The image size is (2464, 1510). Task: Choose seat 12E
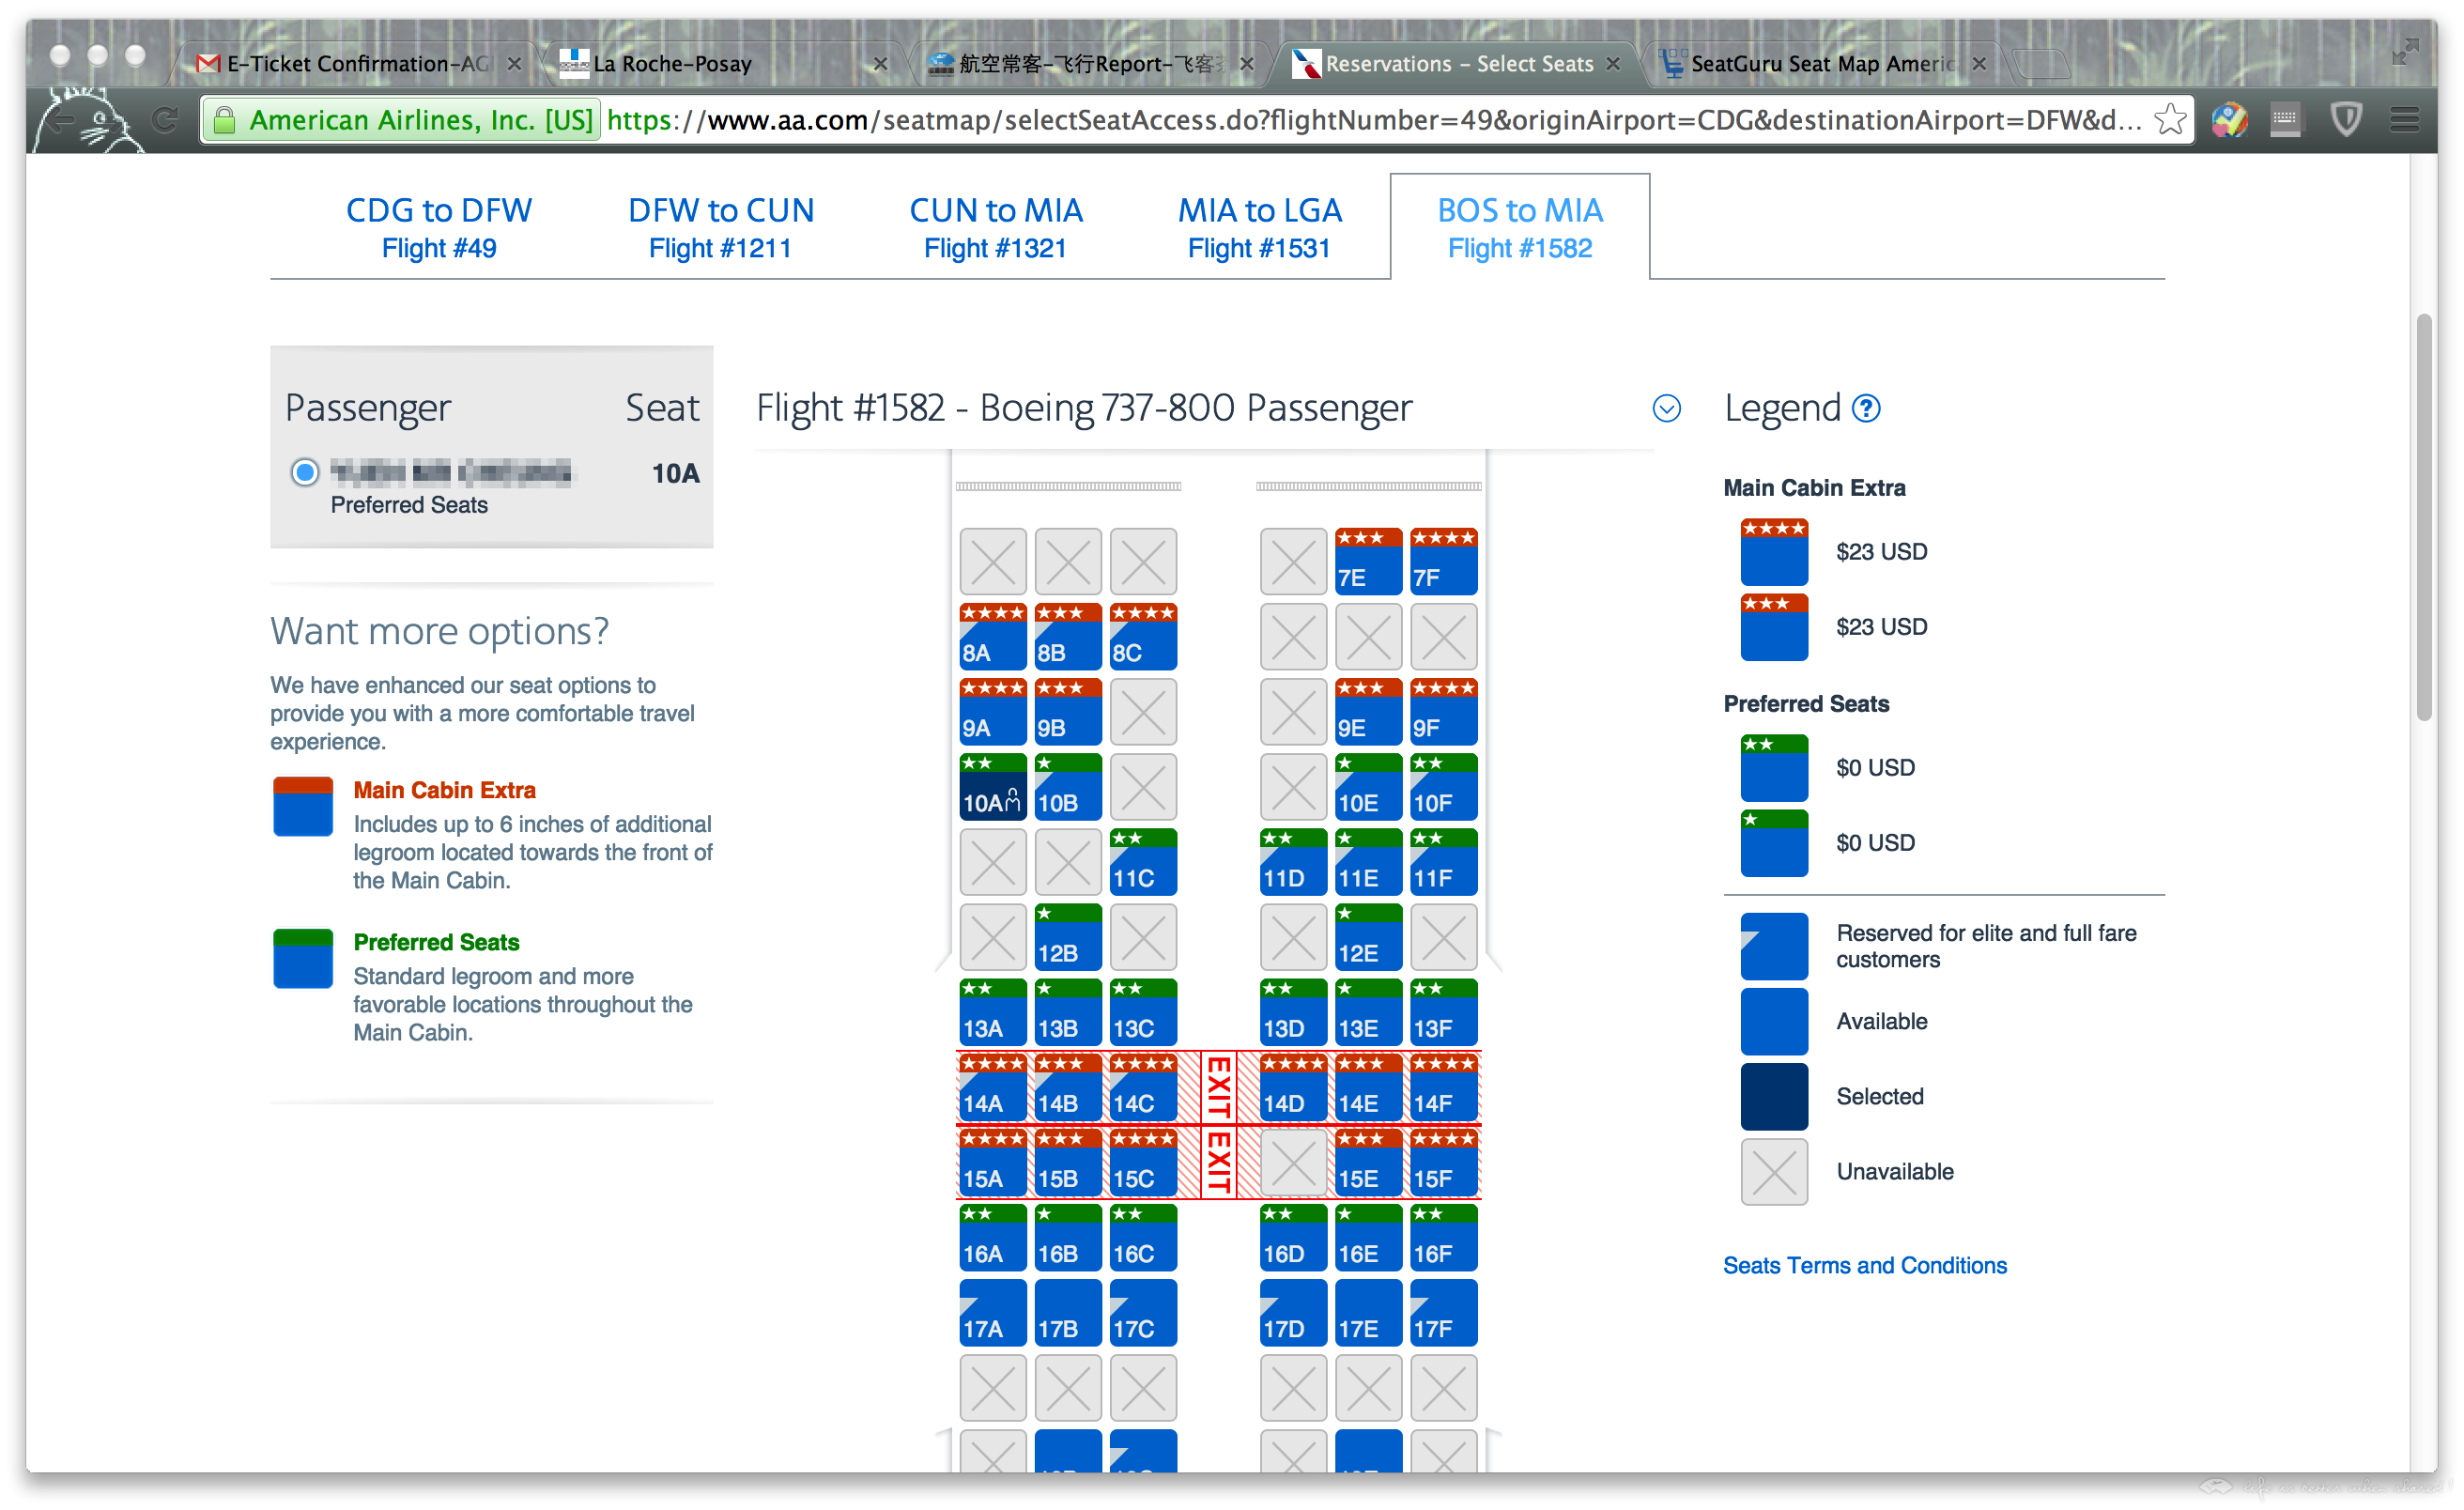pos(1367,937)
